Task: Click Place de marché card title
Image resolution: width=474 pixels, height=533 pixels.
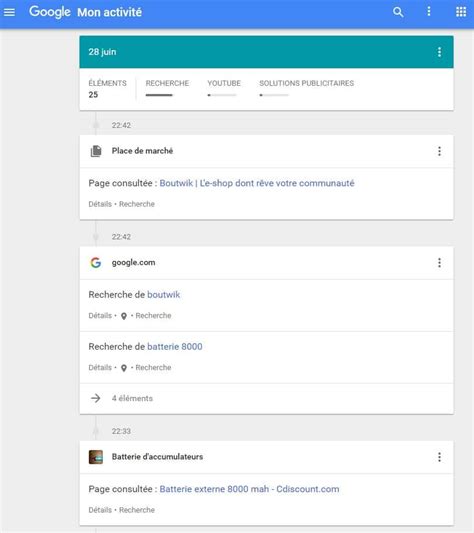Action: pos(142,151)
